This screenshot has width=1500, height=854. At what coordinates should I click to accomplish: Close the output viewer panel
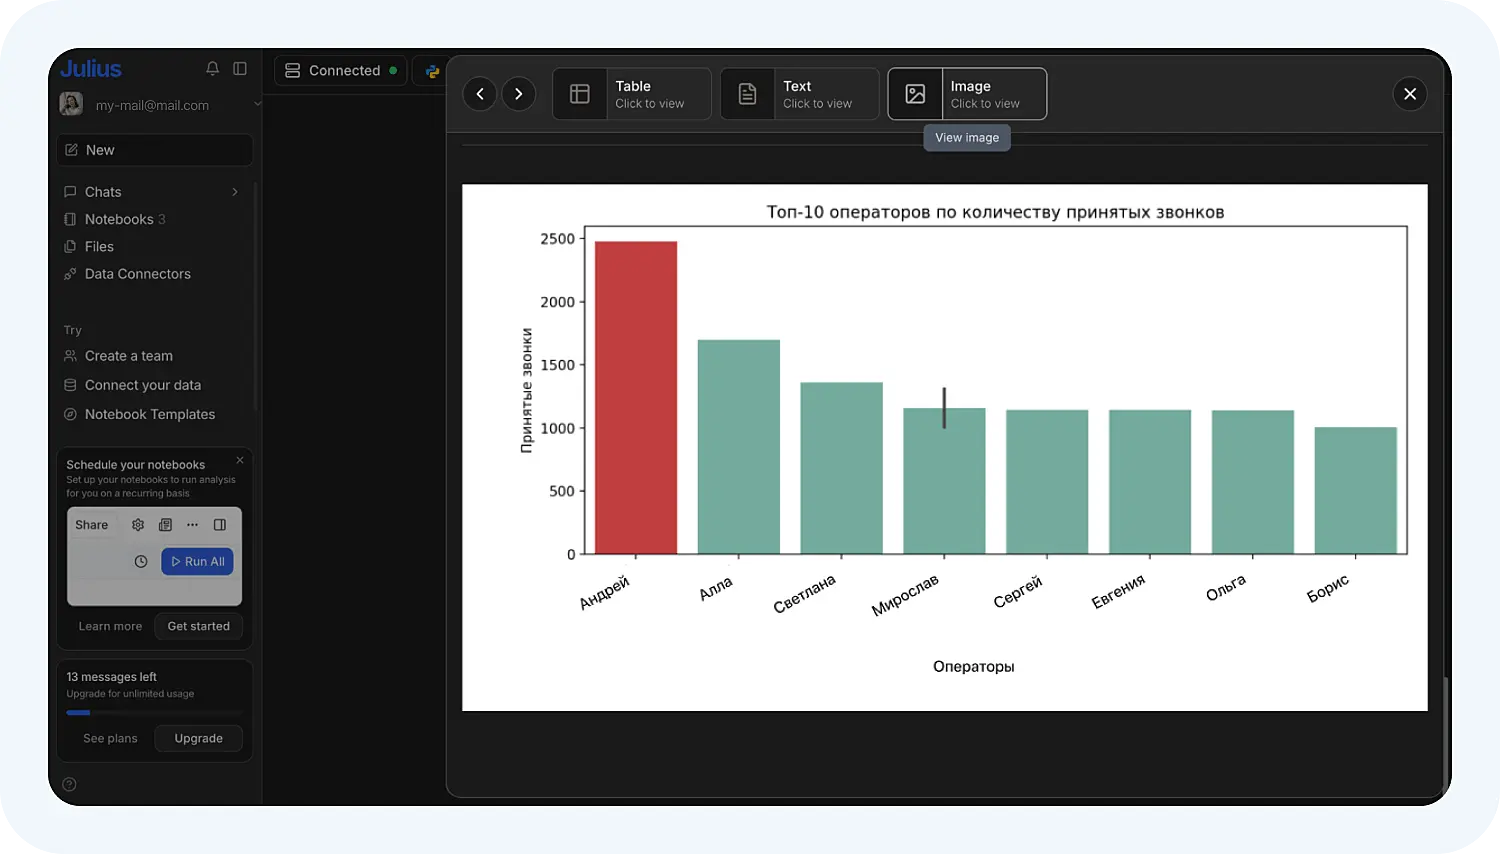(x=1409, y=94)
